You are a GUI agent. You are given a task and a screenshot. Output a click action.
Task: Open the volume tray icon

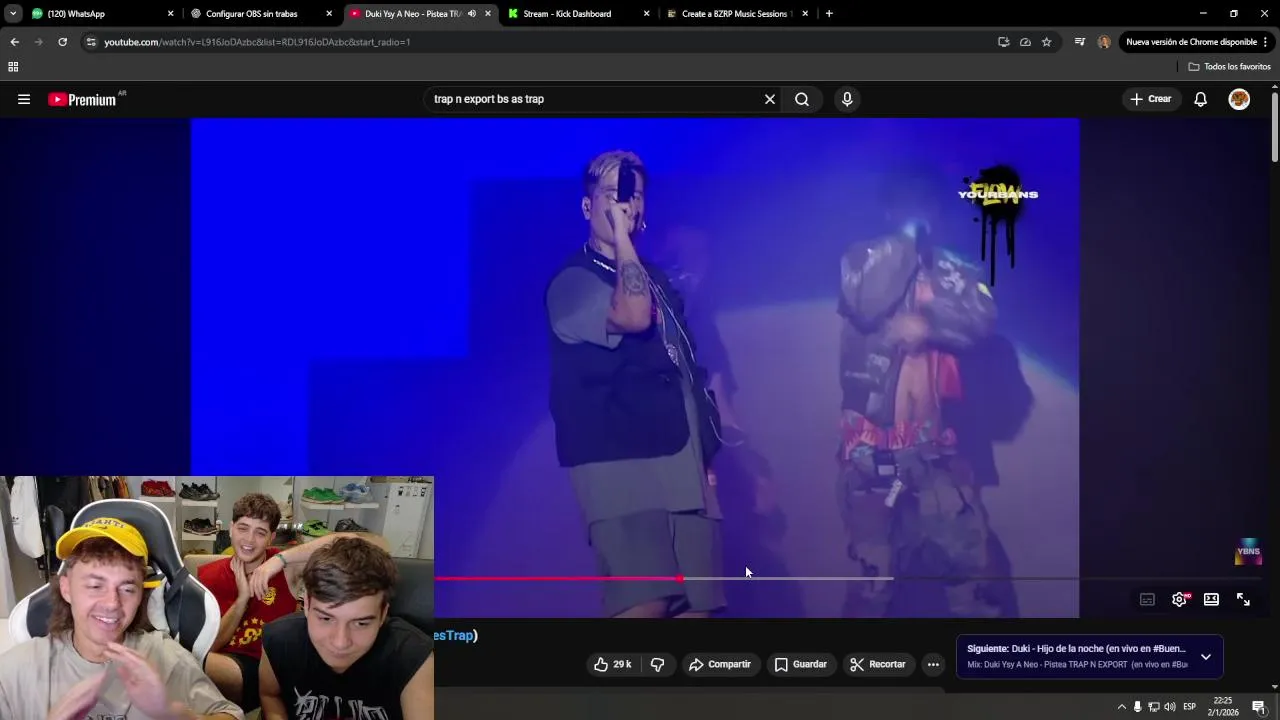coord(1169,707)
